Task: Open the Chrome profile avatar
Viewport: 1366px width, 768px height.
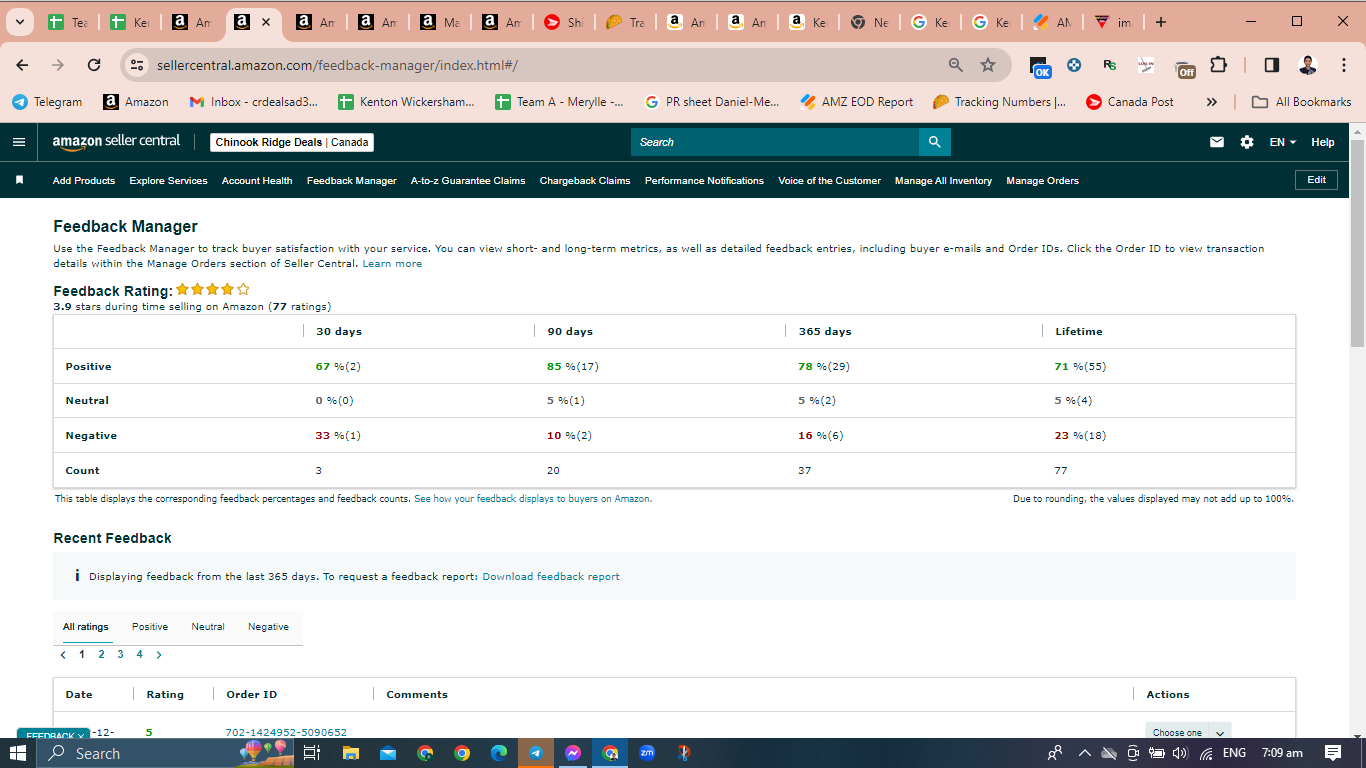Action: (1308, 65)
